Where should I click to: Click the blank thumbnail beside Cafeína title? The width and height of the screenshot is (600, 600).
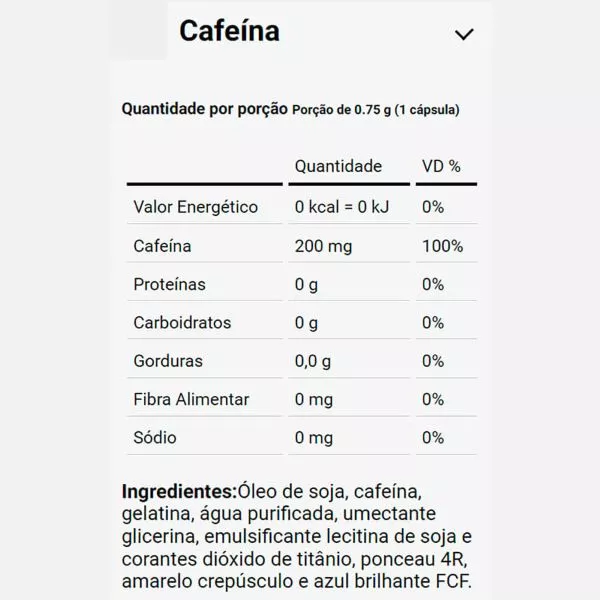(139, 31)
